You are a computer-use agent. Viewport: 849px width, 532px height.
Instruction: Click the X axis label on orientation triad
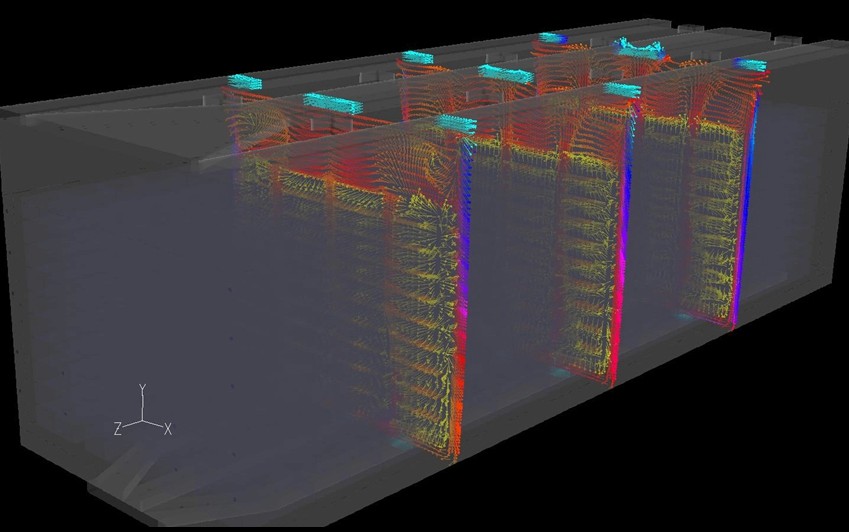pos(168,429)
